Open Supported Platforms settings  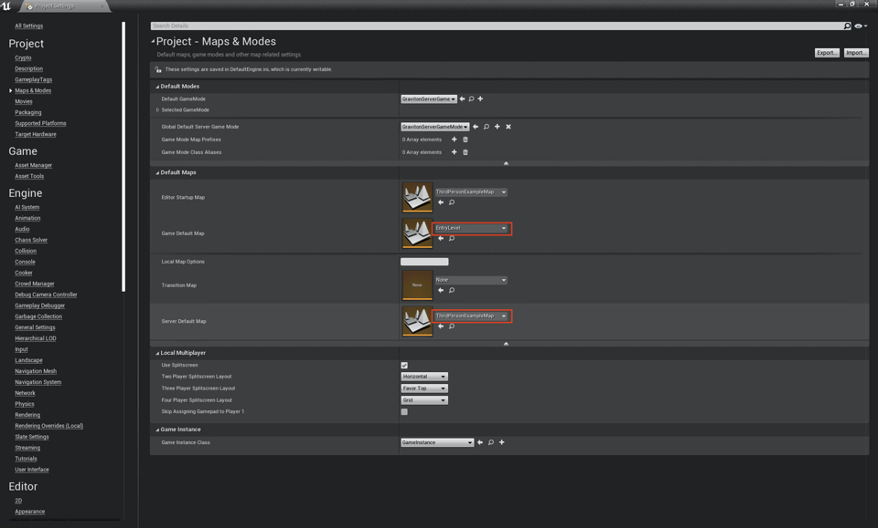pos(40,123)
